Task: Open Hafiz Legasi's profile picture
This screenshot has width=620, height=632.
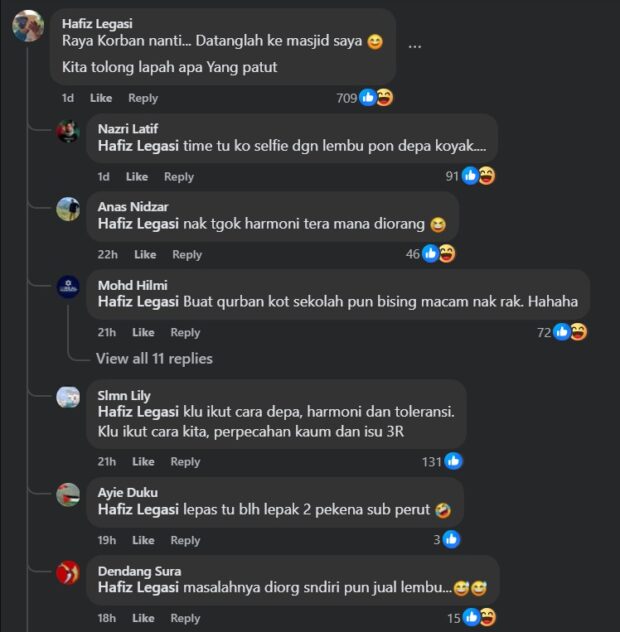Action: (28, 26)
